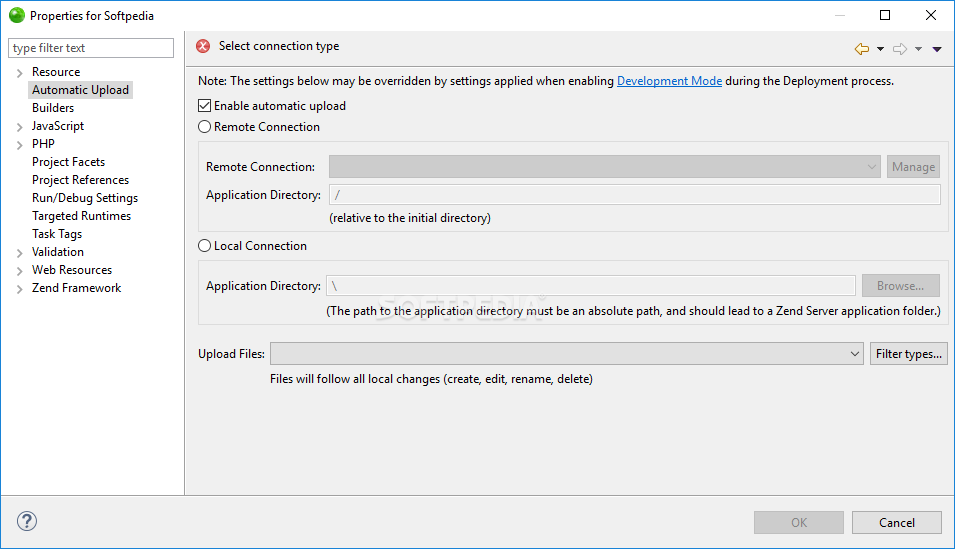This screenshot has width=955, height=549.
Task: Expand the Resource tree node
Action: point(19,73)
